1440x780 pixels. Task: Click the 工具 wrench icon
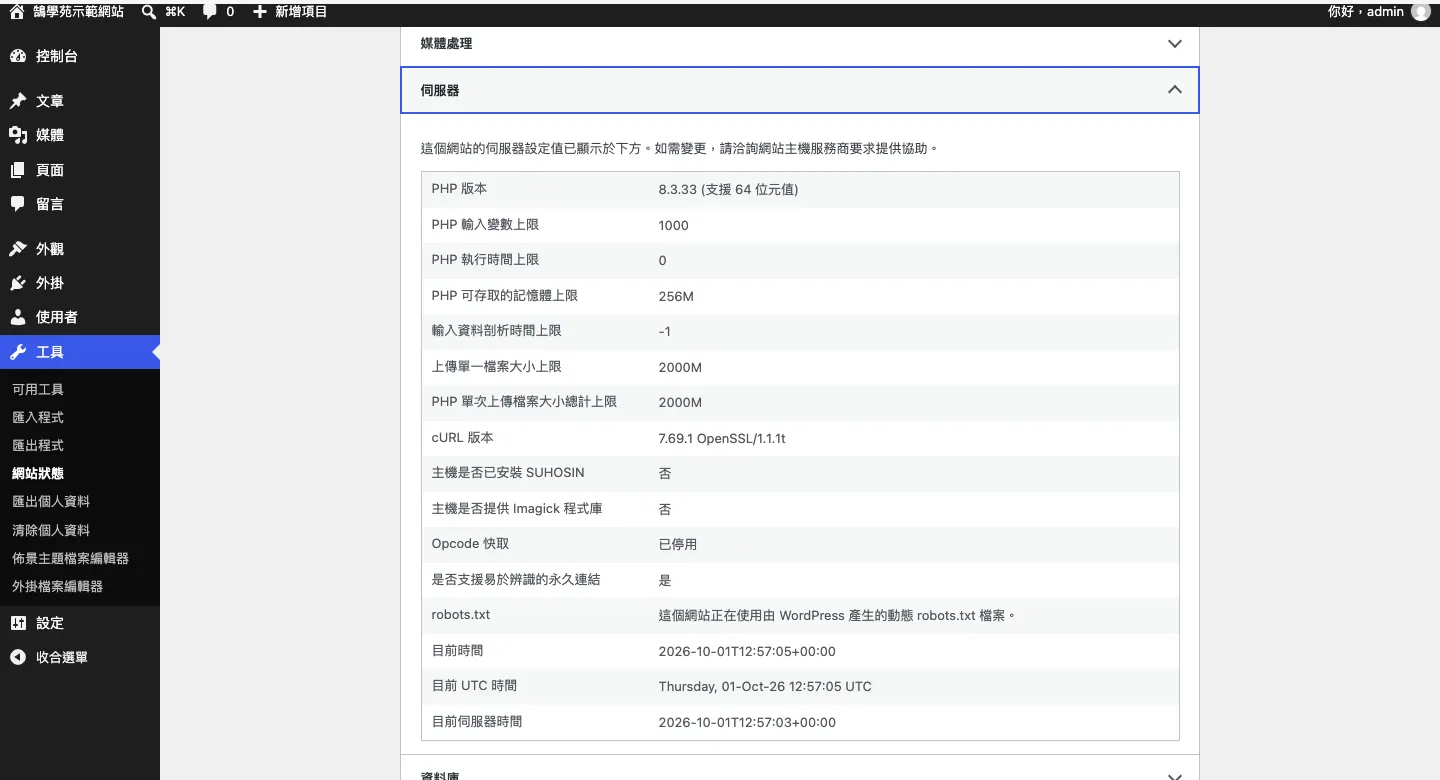pyautogui.click(x=18, y=352)
